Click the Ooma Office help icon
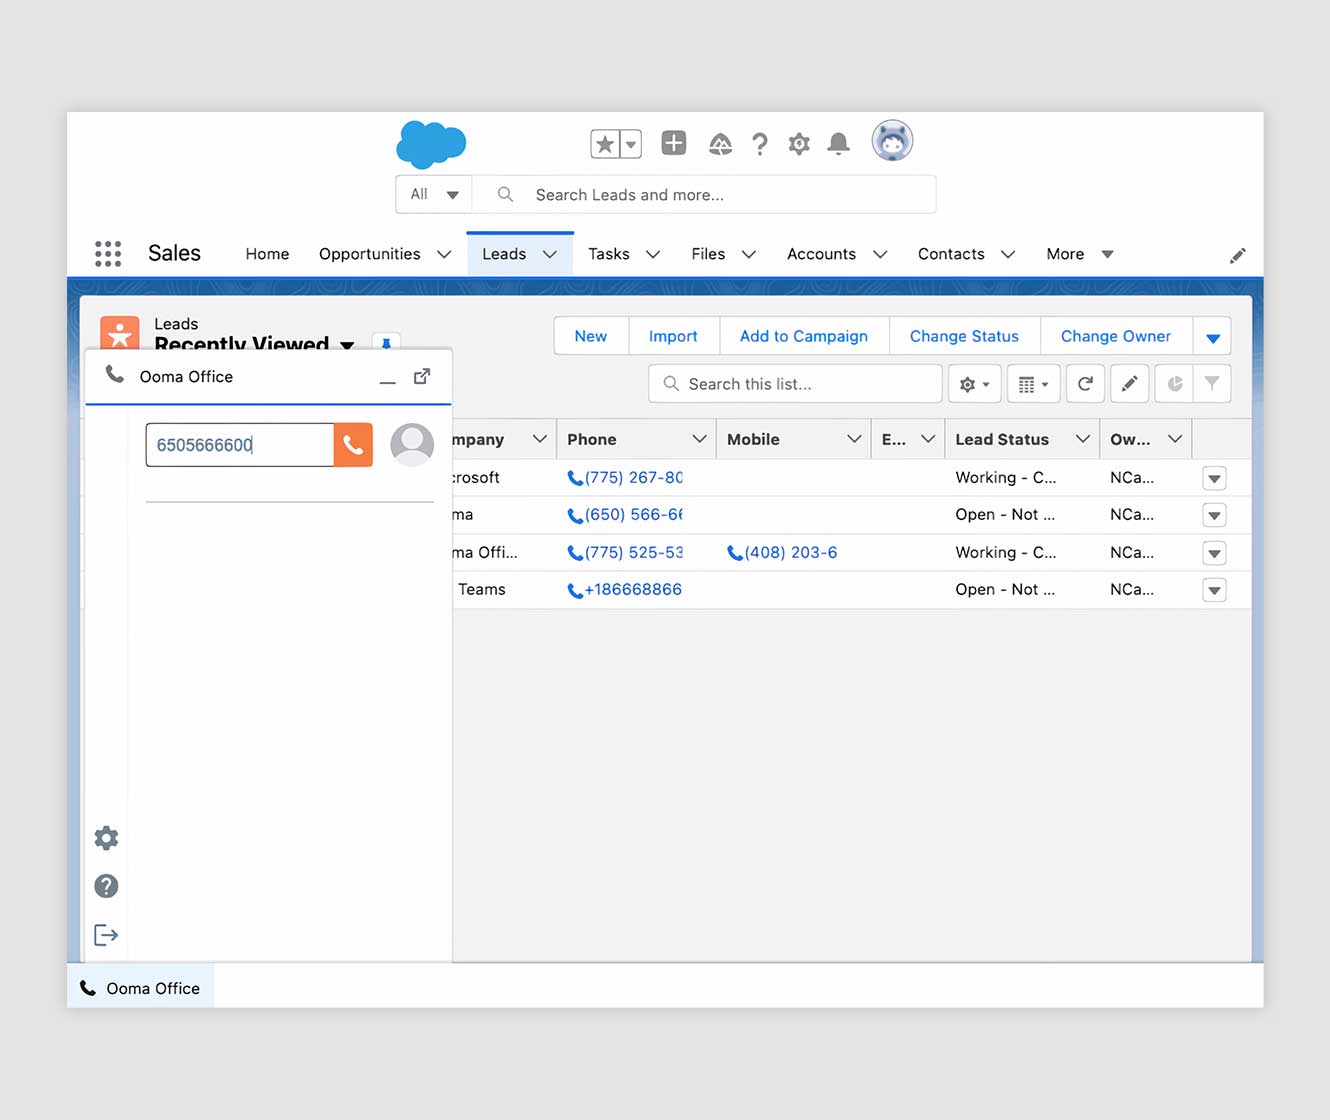The image size is (1330, 1120). tap(106, 886)
